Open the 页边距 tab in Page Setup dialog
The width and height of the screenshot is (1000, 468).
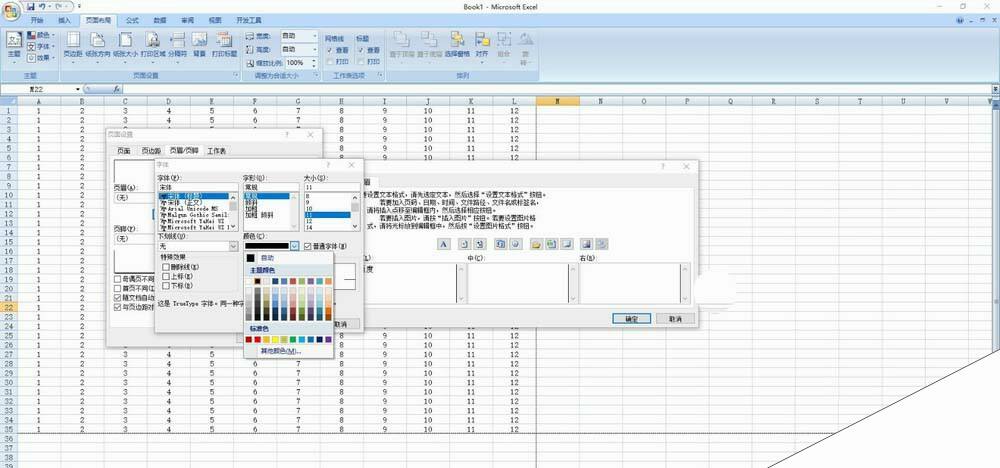[151, 151]
